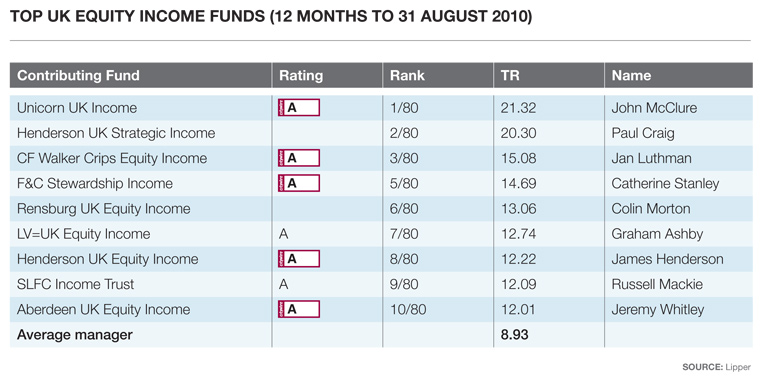This screenshot has height=377, width=760.
Task: Click the plain A rating for SLFC Income Trust
Action: (x=284, y=284)
